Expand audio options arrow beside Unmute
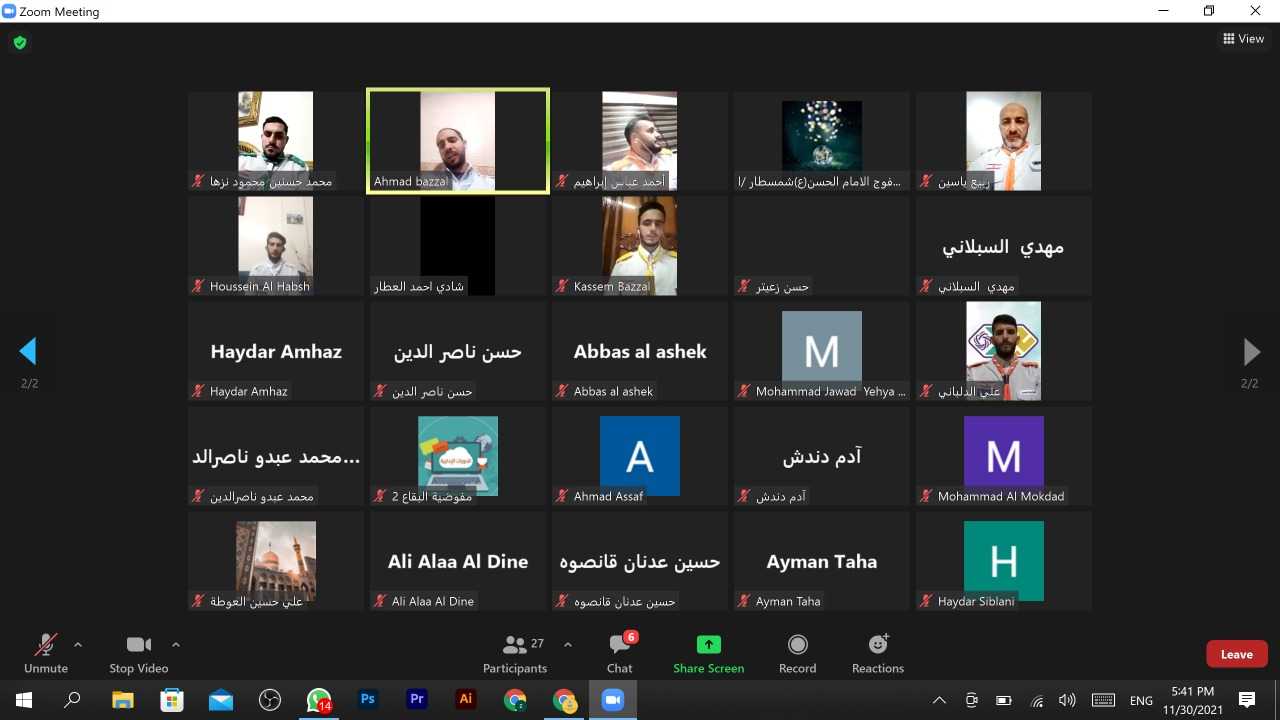Viewport: 1280px width, 720px height. coord(78,644)
